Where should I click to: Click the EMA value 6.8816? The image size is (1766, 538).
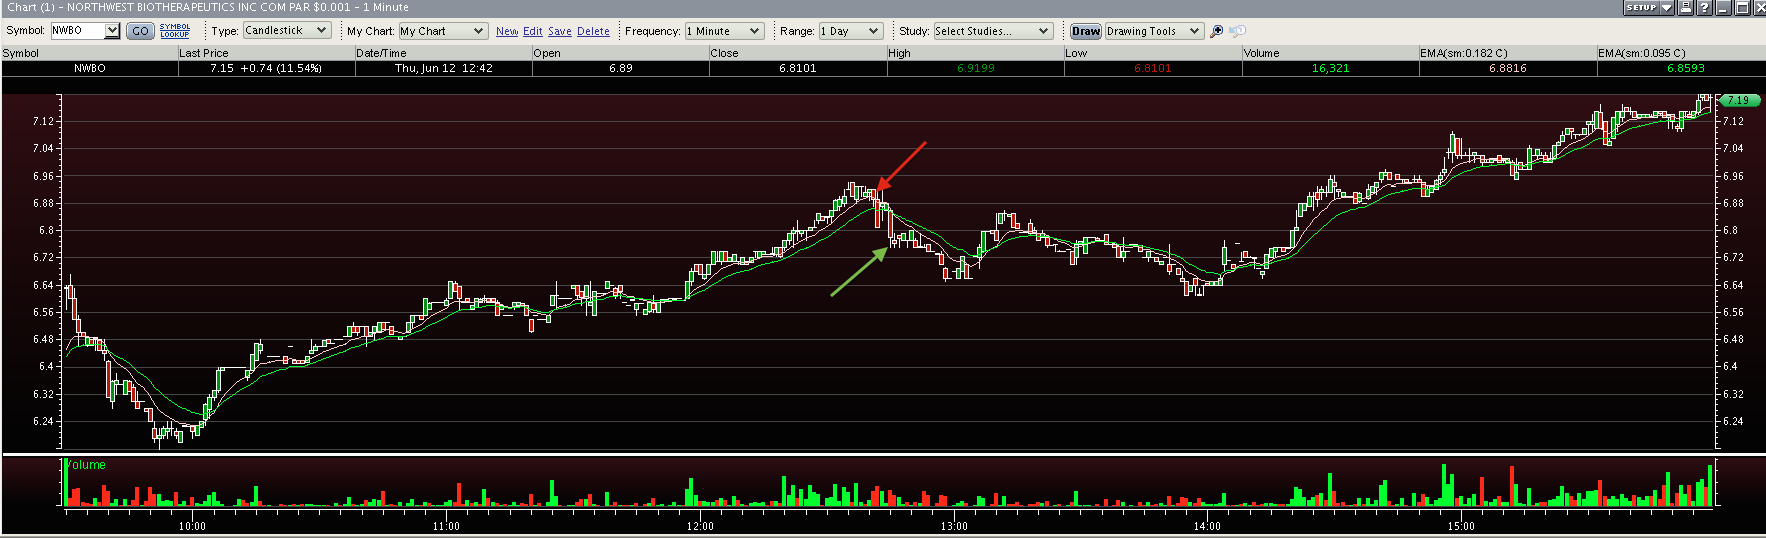(1508, 68)
